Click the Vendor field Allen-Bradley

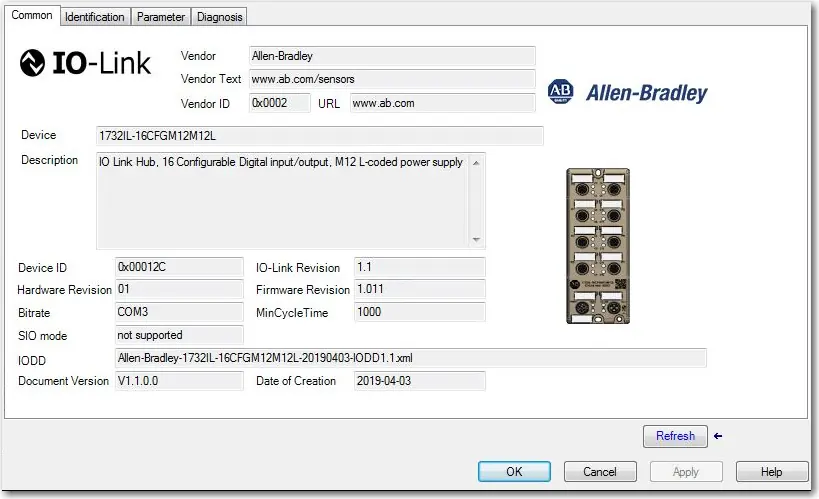coord(392,56)
